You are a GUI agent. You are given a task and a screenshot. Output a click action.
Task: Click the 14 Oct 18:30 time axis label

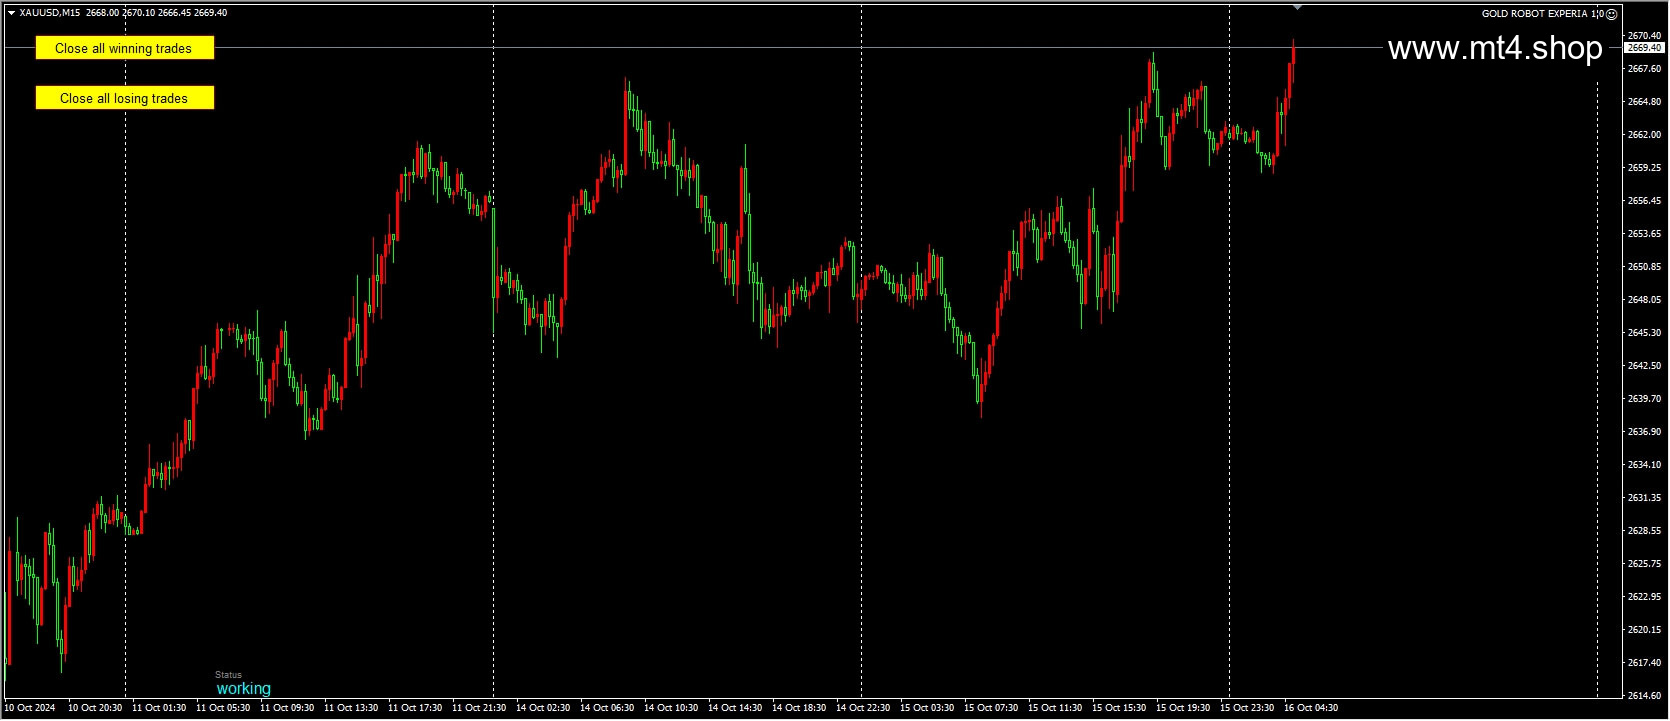tap(799, 708)
